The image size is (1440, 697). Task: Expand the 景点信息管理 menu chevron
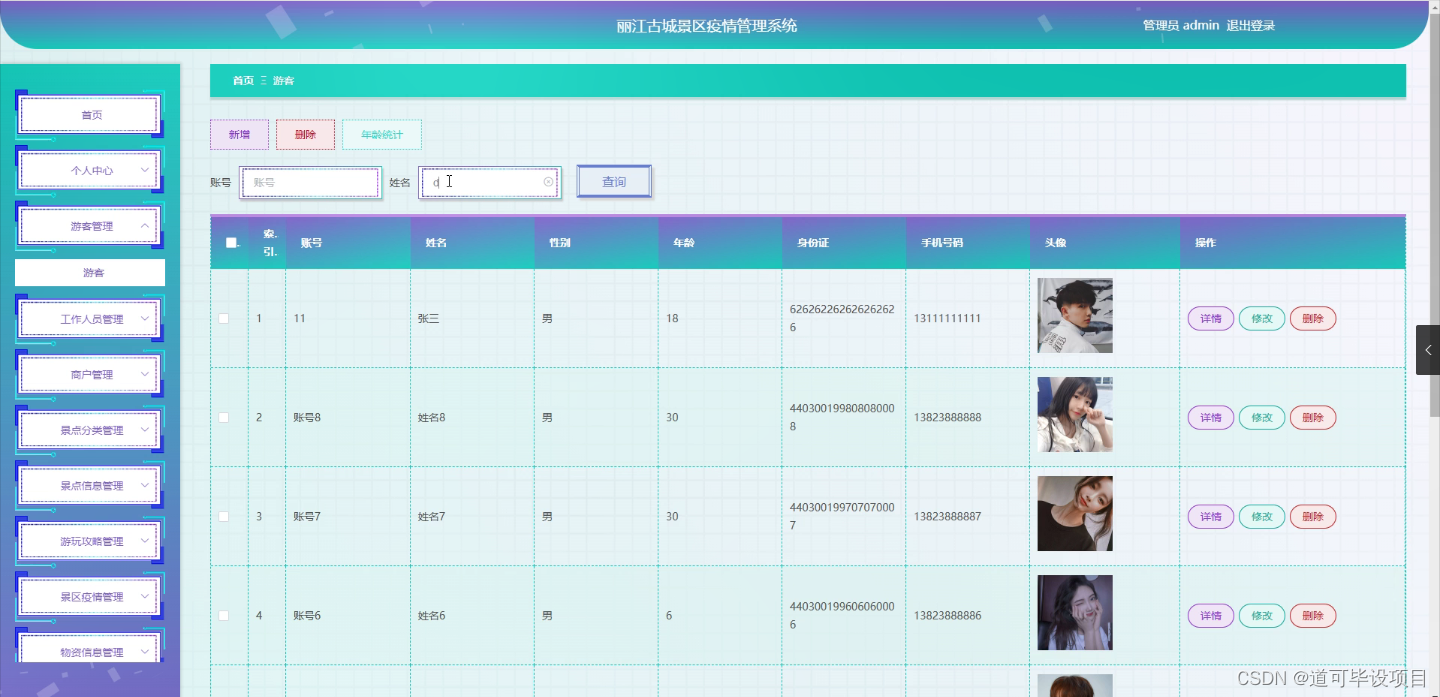point(145,486)
